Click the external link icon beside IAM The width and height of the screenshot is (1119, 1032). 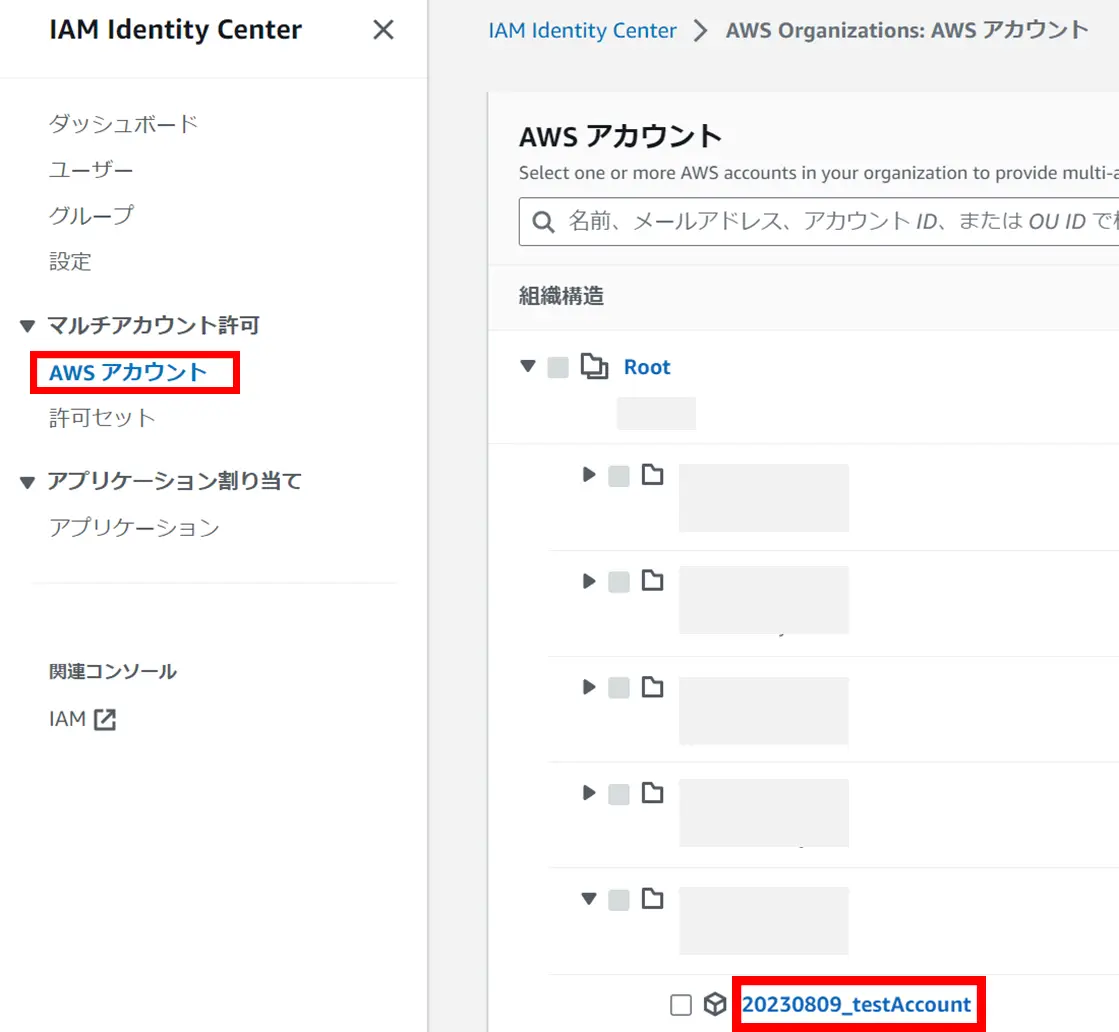[x=105, y=719]
